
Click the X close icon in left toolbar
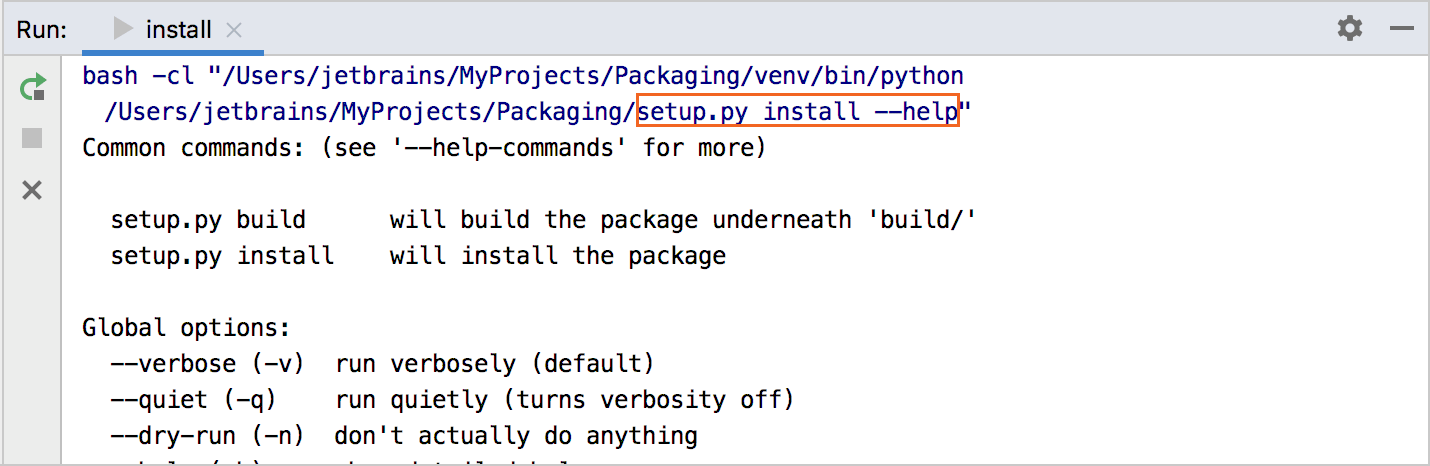coord(32,190)
